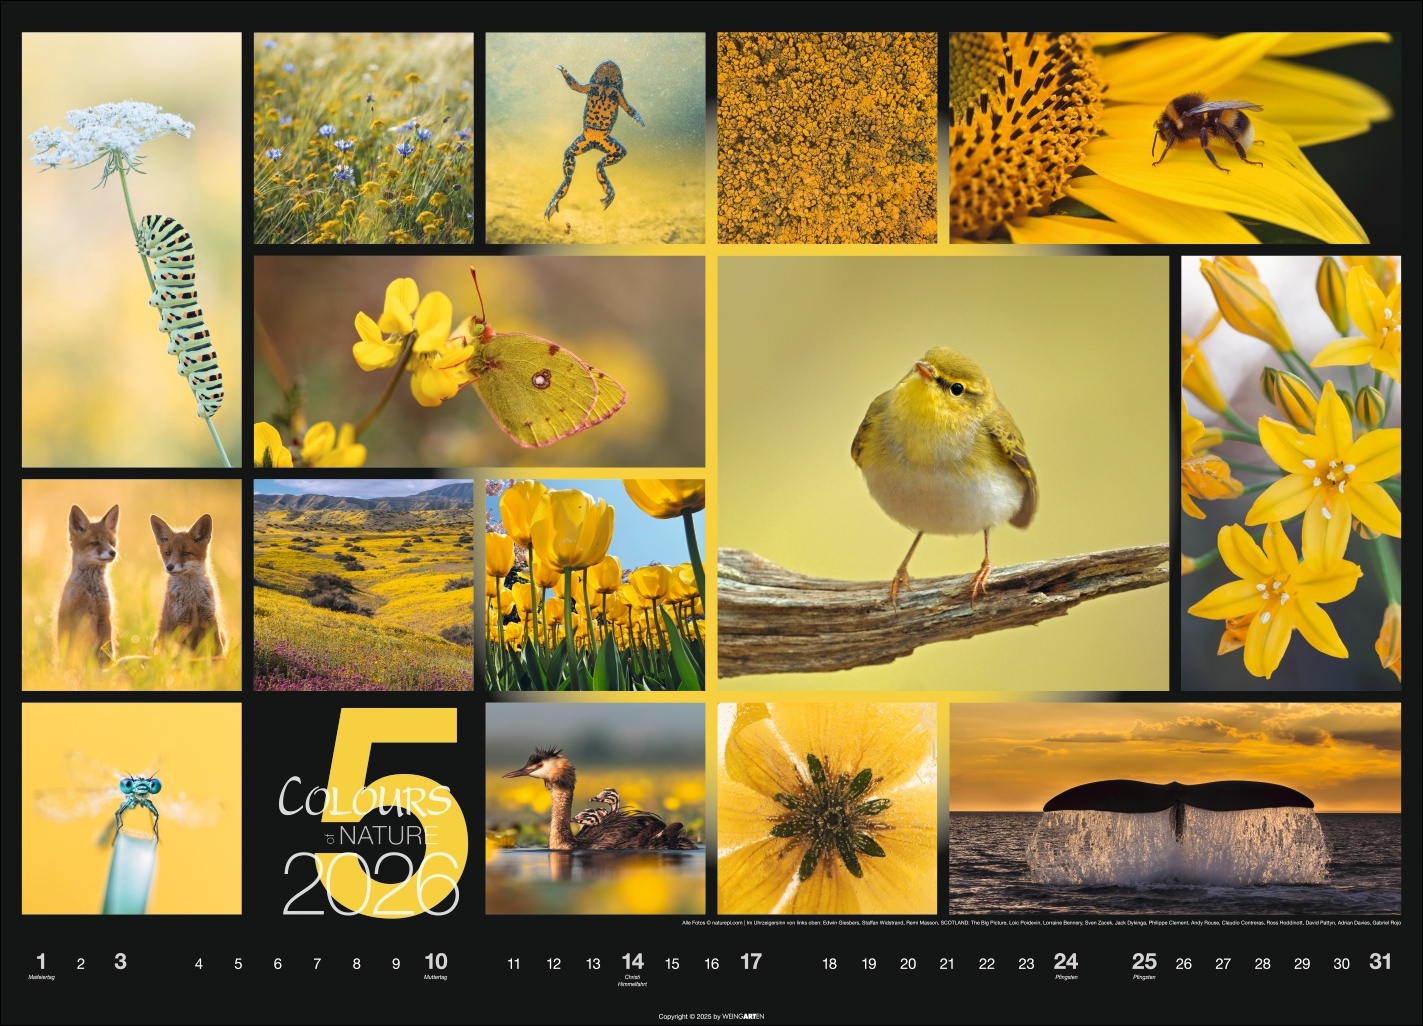Select the 'Alle Fotos © naturepl.com' credits line
The height and width of the screenshot is (1026, 1423).
pyautogui.click(x=1041, y=922)
